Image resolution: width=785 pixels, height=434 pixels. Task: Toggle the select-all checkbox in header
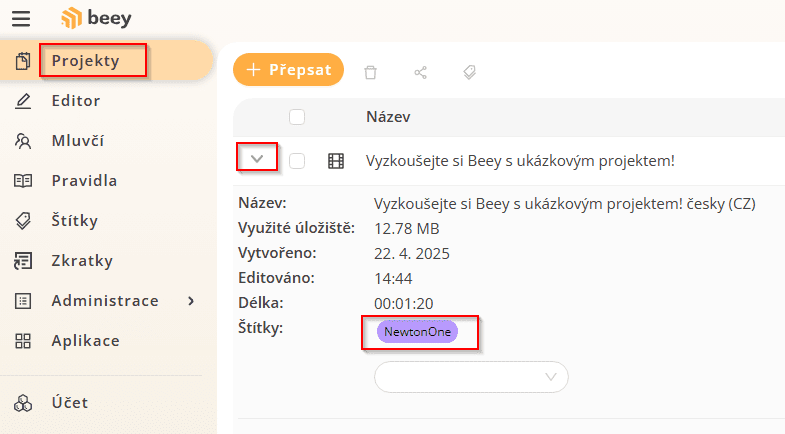[x=297, y=117]
